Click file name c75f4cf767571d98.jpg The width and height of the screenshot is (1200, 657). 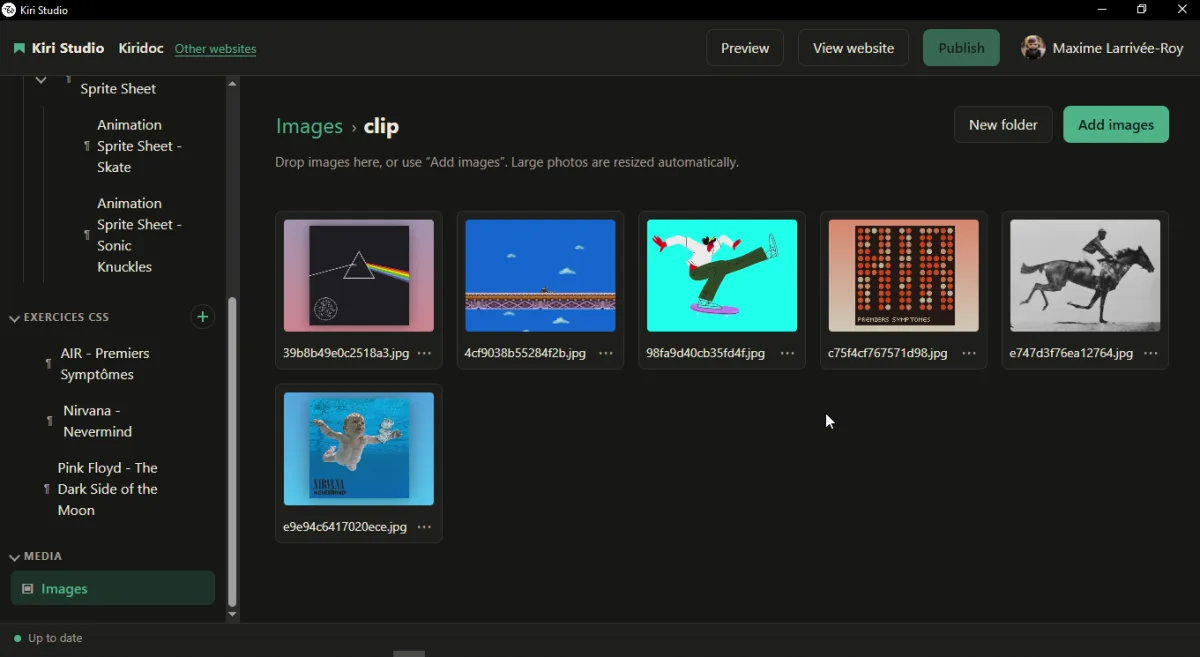tap(887, 354)
